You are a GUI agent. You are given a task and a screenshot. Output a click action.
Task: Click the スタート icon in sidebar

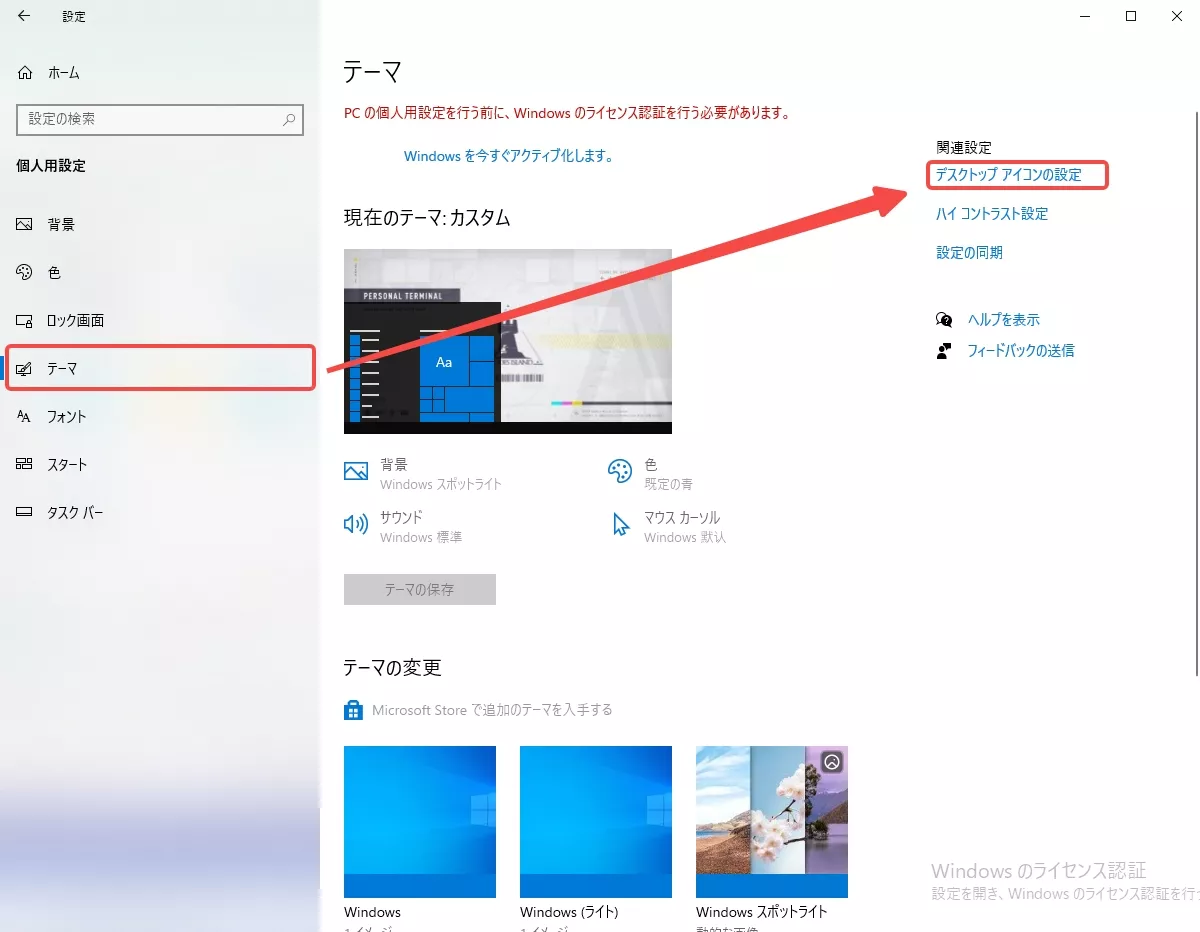coord(25,465)
